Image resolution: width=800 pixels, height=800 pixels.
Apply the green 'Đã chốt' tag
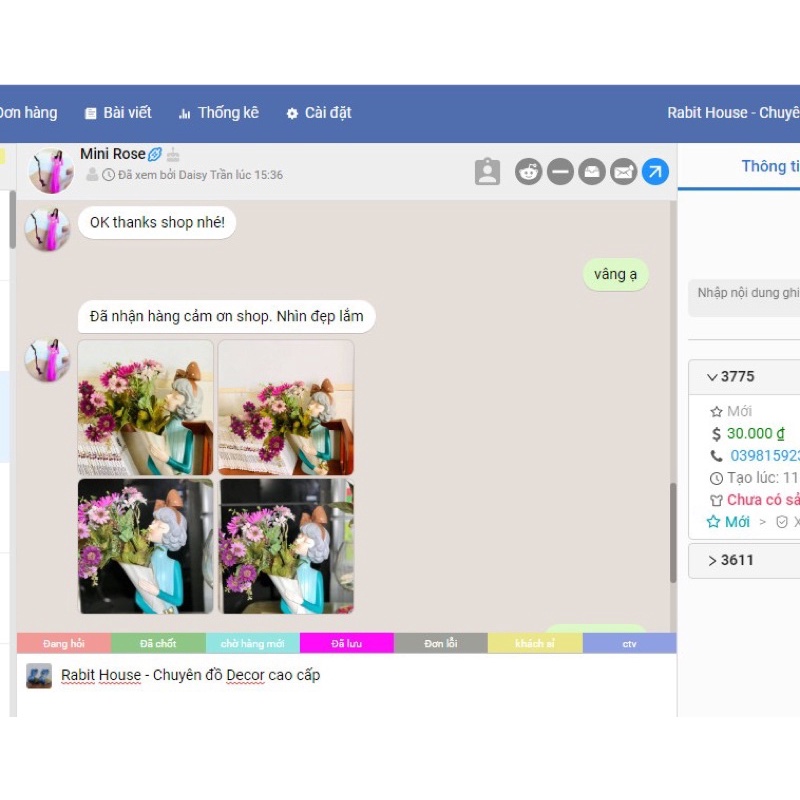[158, 644]
